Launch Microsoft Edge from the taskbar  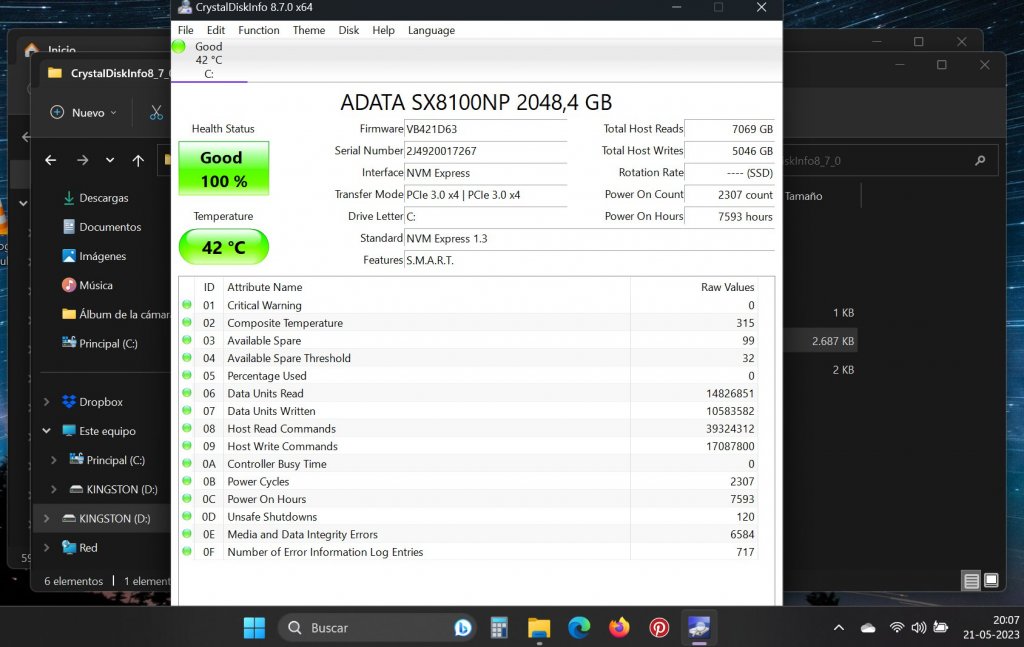(x=579, y=627)
